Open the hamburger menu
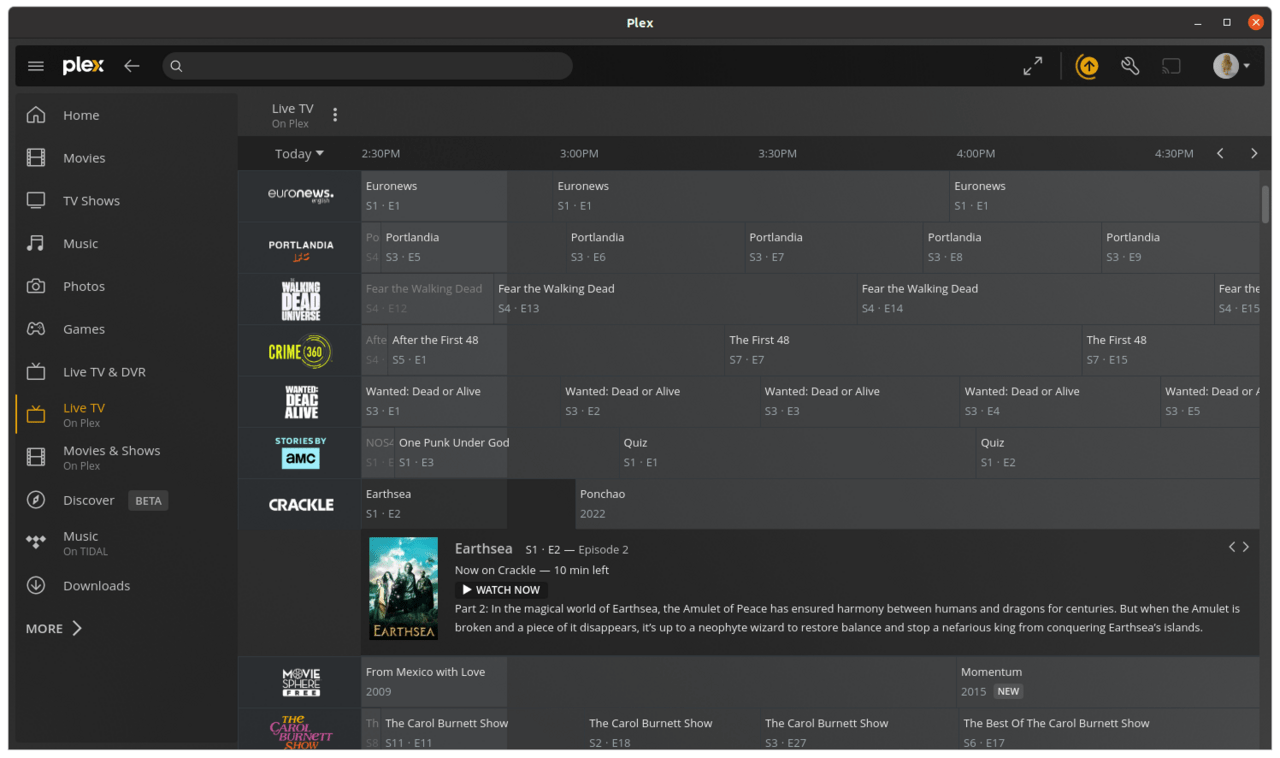This screenshot has height=758, width=1280. (36, 66)
